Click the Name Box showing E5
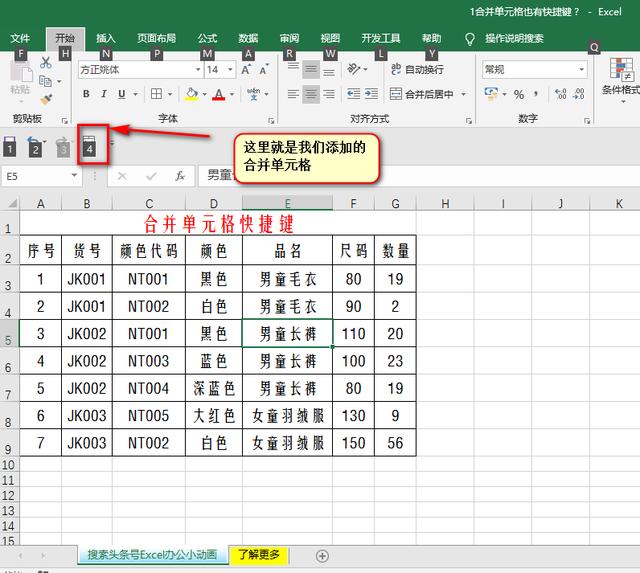 coord(40,176)
